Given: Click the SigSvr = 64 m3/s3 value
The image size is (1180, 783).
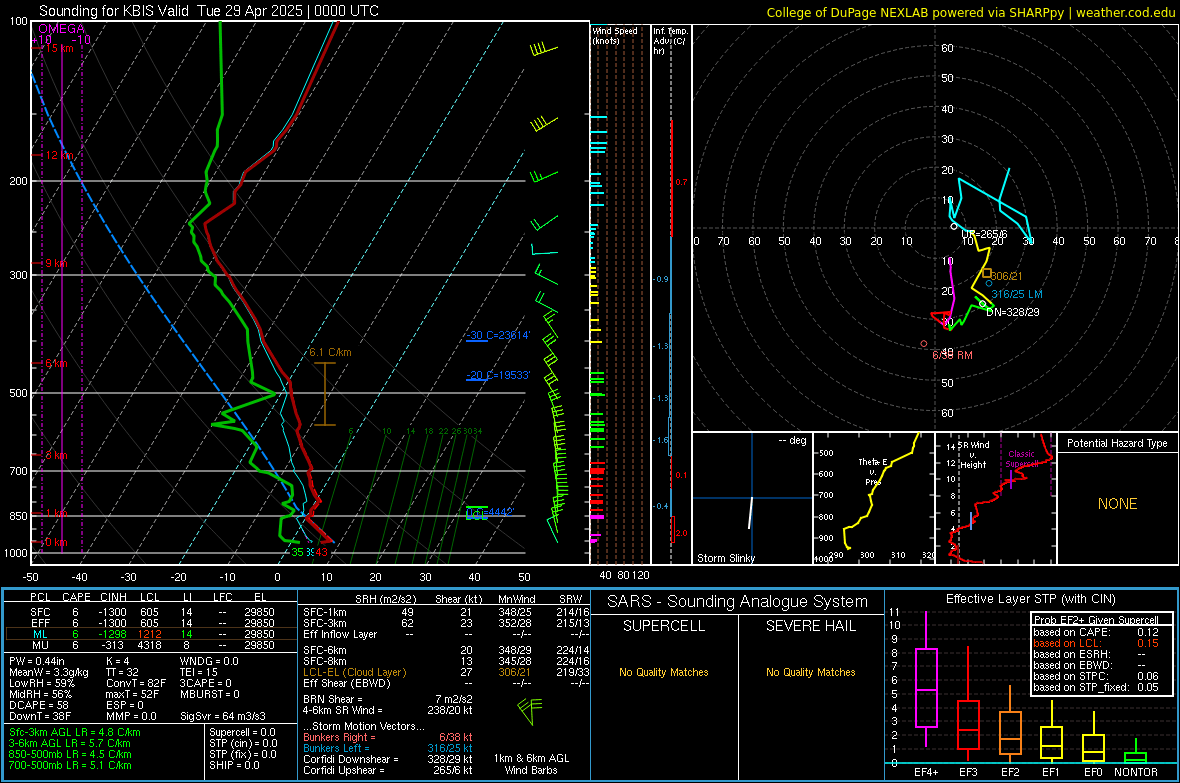Looking at the screenshot, I should click(222, 716).
